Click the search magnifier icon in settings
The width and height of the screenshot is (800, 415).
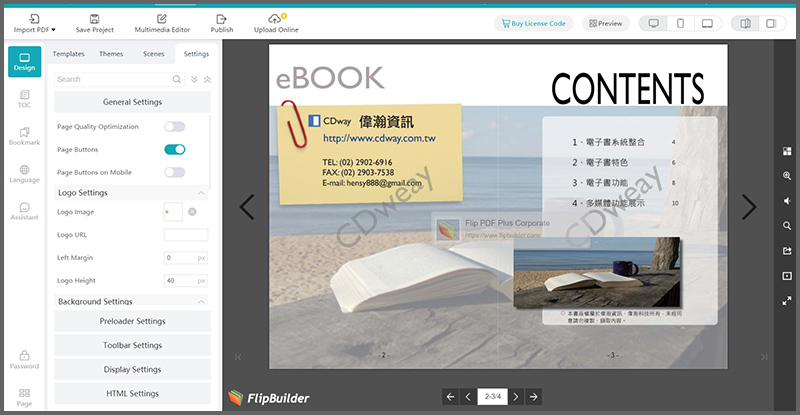[x=177, y=79]
